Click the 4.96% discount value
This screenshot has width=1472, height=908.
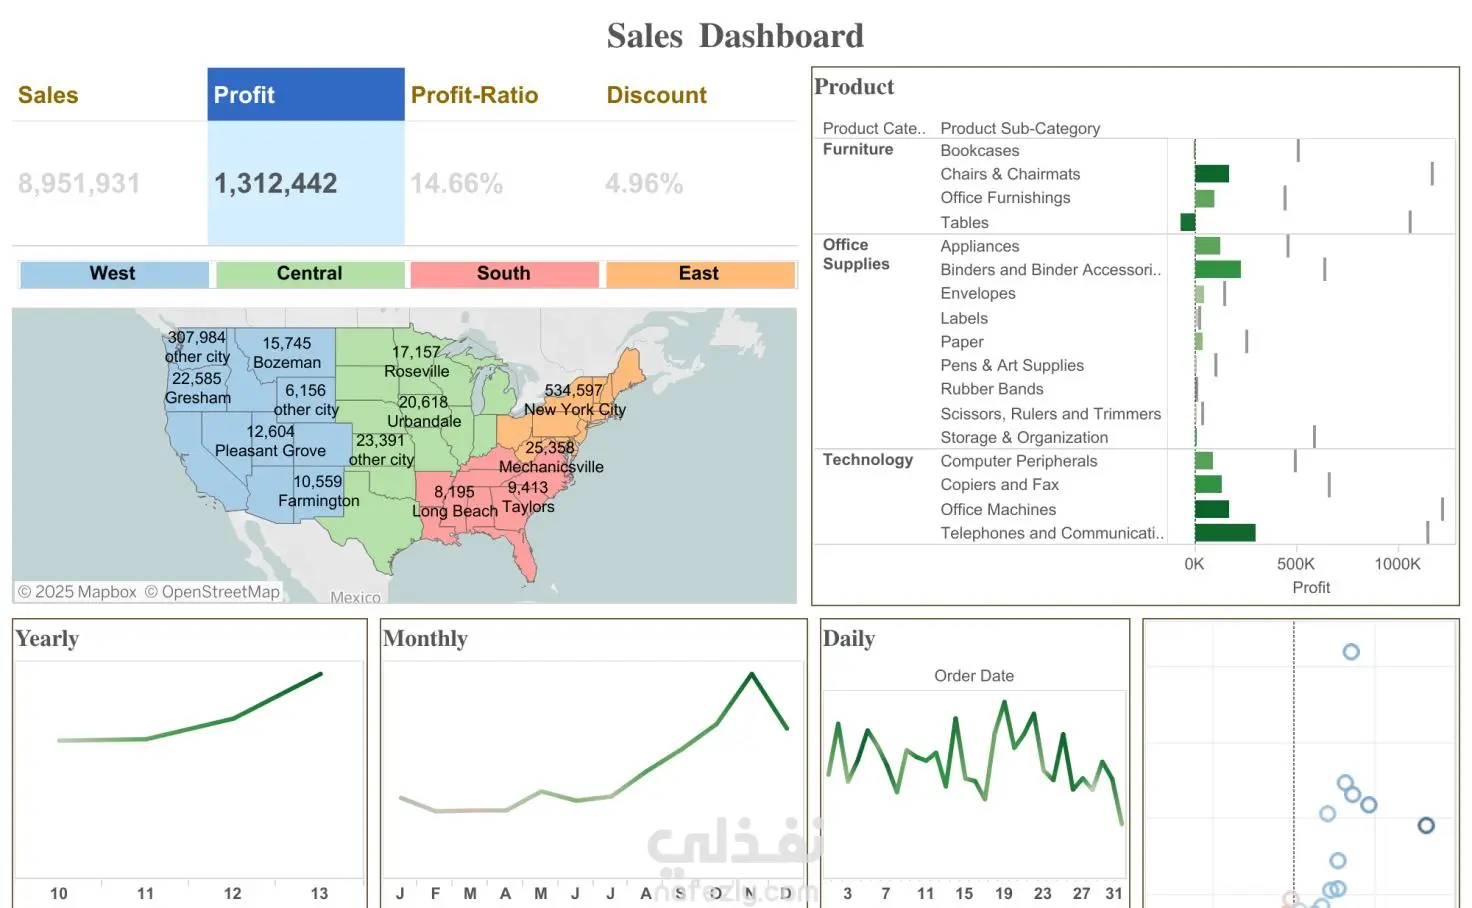click(644, 183)
